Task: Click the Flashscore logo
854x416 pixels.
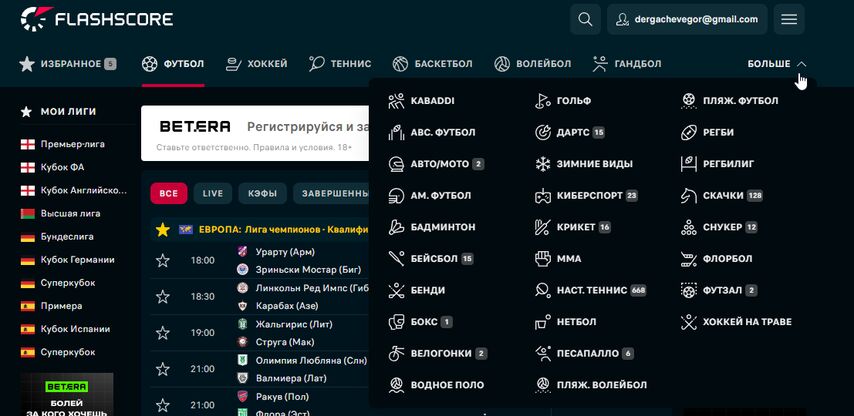Action: [97, 20]
